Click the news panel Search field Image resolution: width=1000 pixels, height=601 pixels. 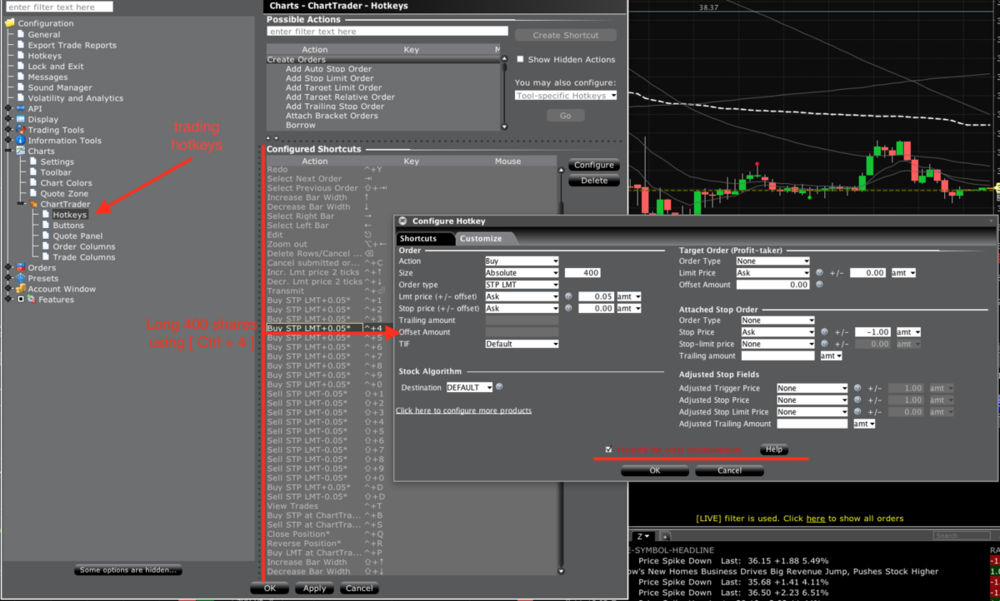coord(961,536)
